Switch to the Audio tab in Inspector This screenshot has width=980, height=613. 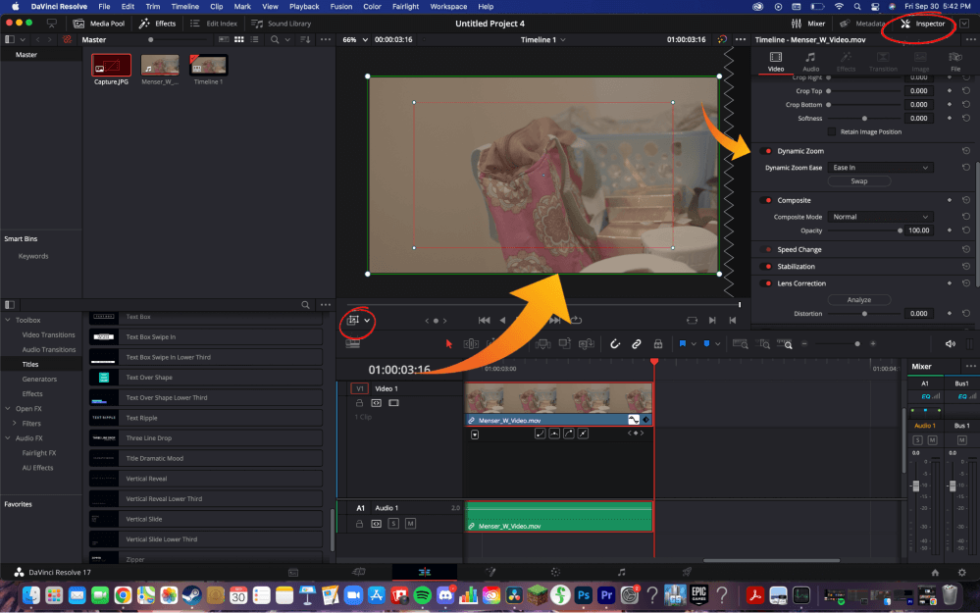tap(810, 62)
